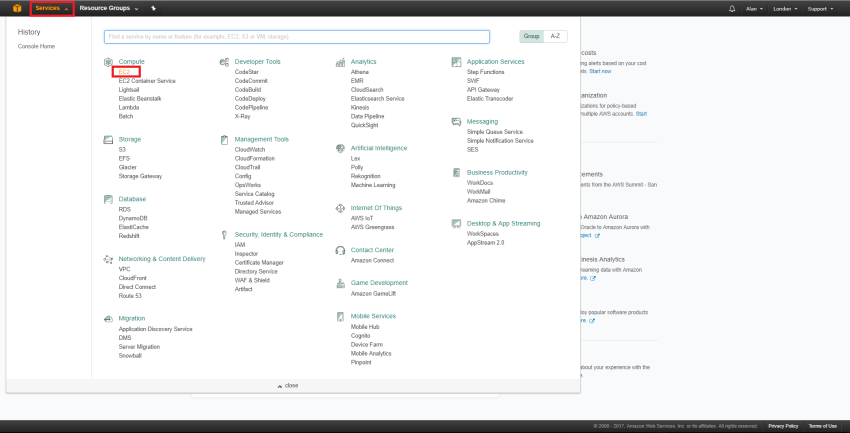This screenshot has height=433, width=850.
Task: Open the notifications bell icon
Action: (732, 9)
